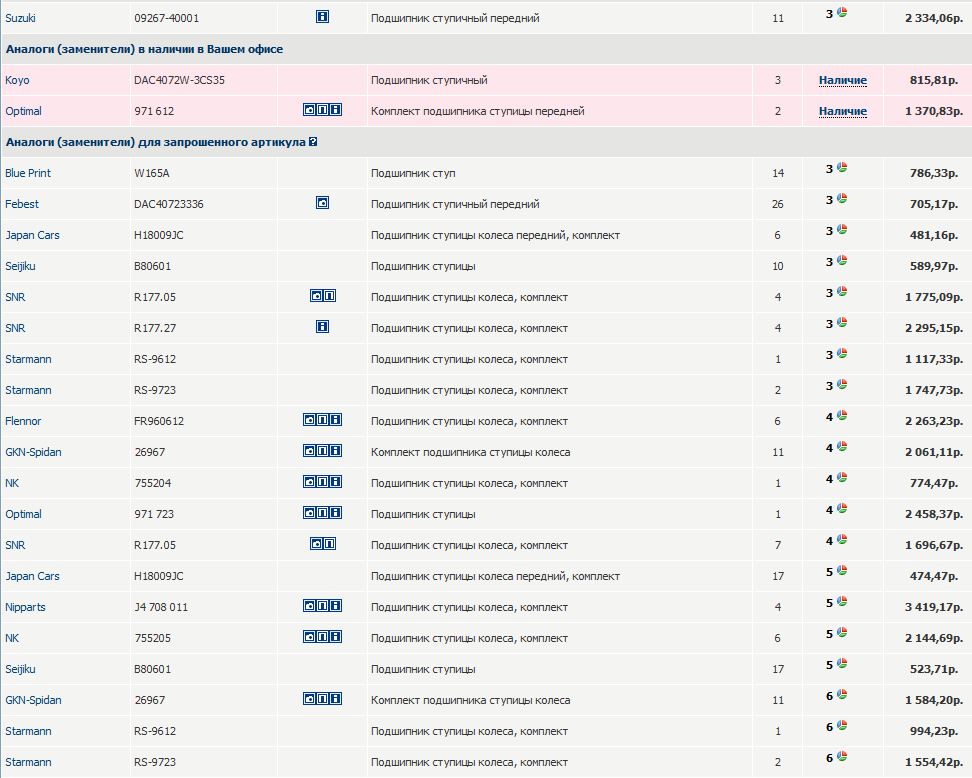
Task: Open the Koyo brand link
Action: tap(17, 80)
